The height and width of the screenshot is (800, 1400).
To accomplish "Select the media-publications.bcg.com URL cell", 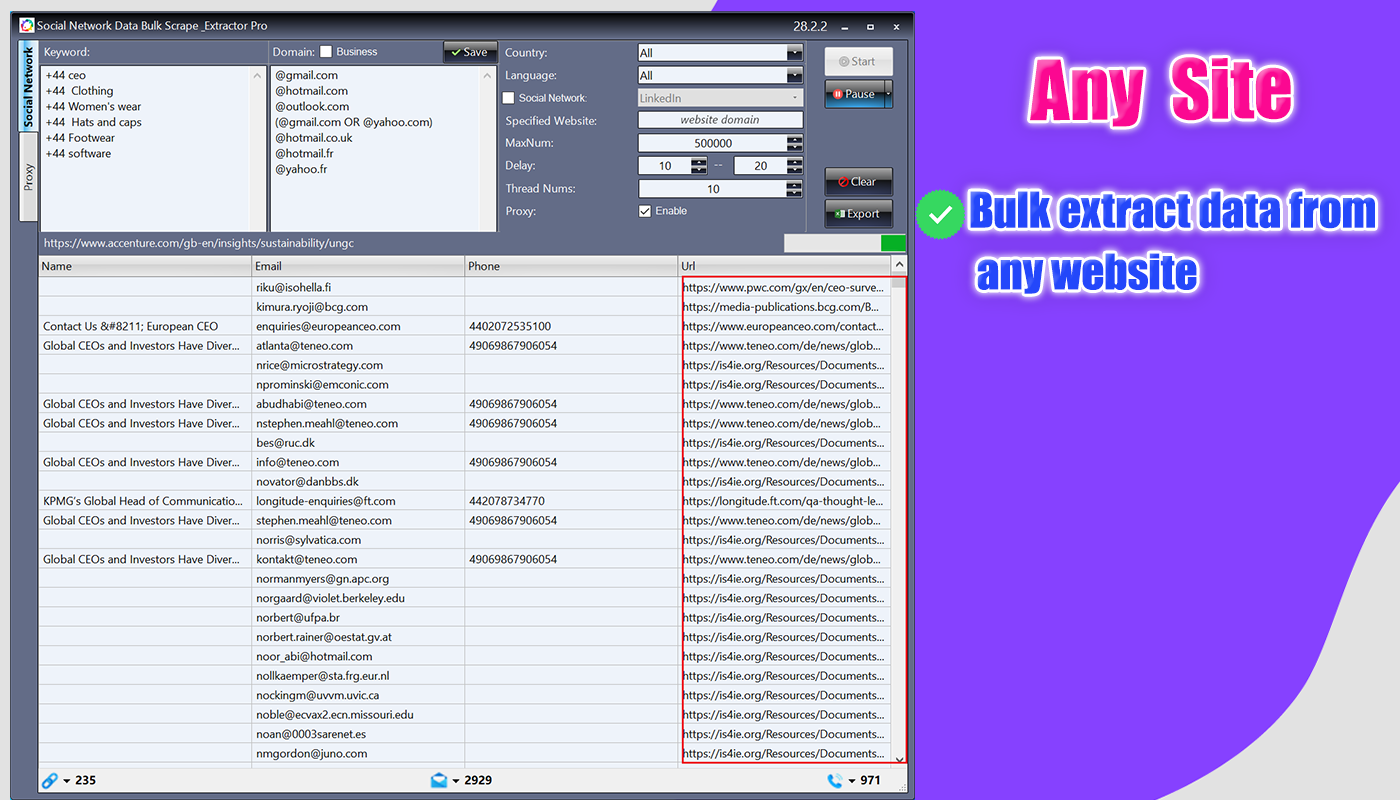I will [x=783, y=307].
